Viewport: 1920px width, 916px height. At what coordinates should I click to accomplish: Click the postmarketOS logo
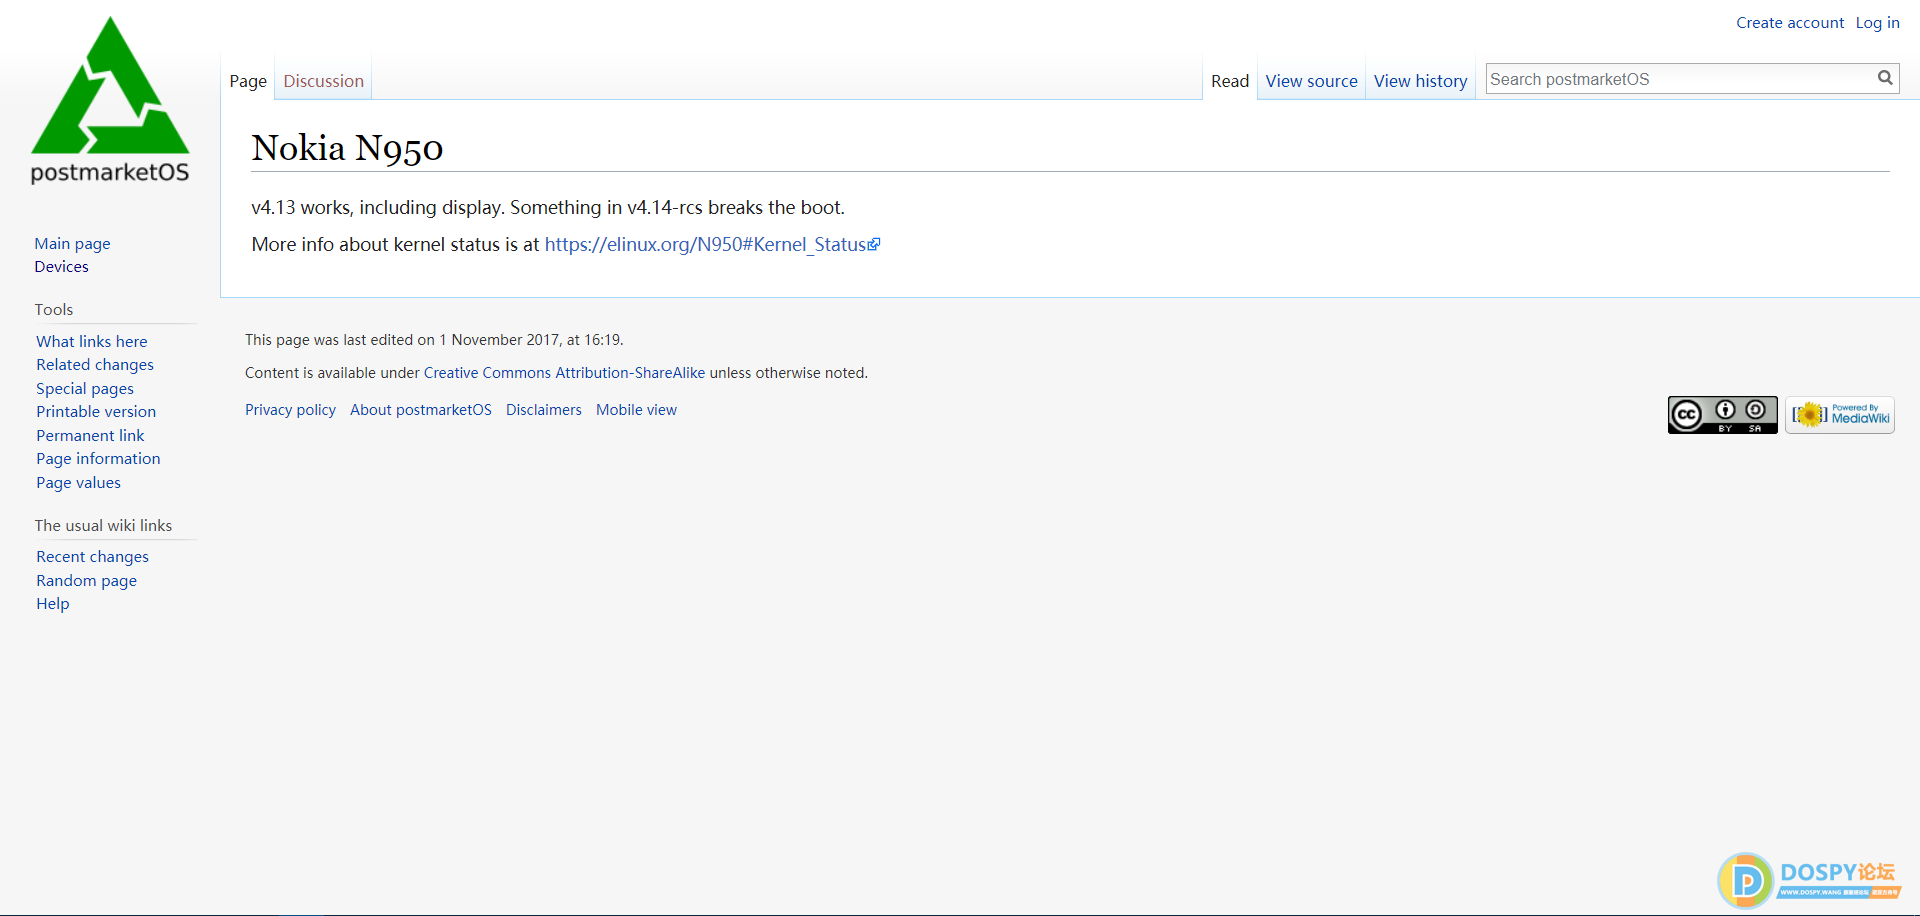tap(110, 100)
